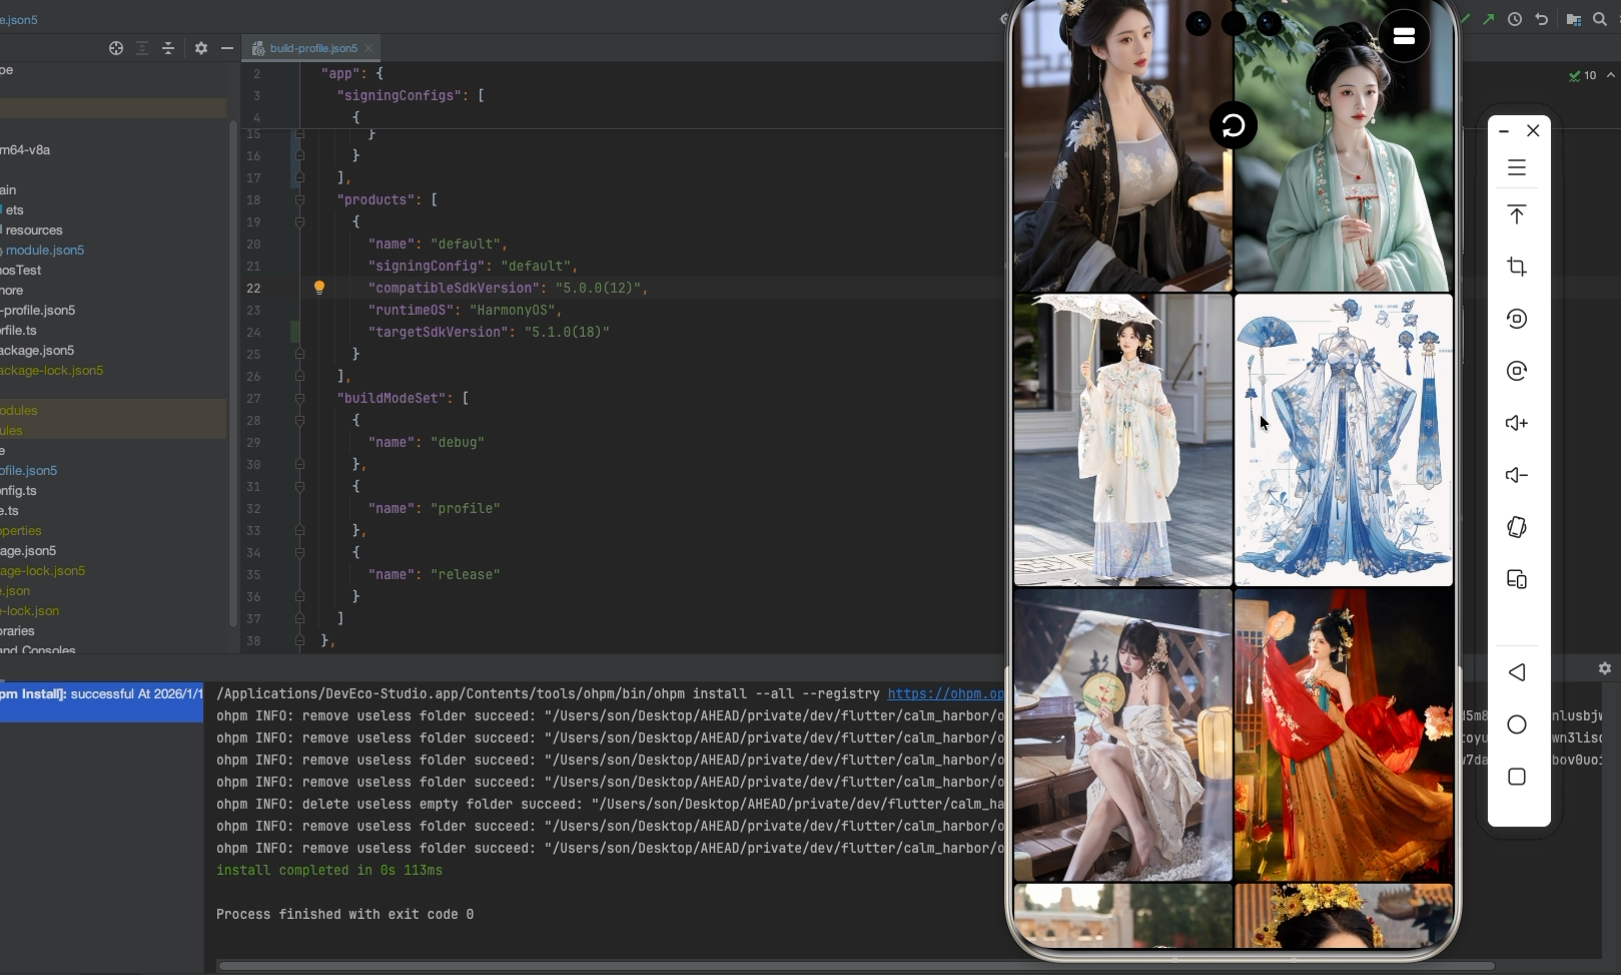Image resolution: width=1621 pixels, height=975 pixels.
Task: Open module.json5 in project tree
Action: (44, 250)
